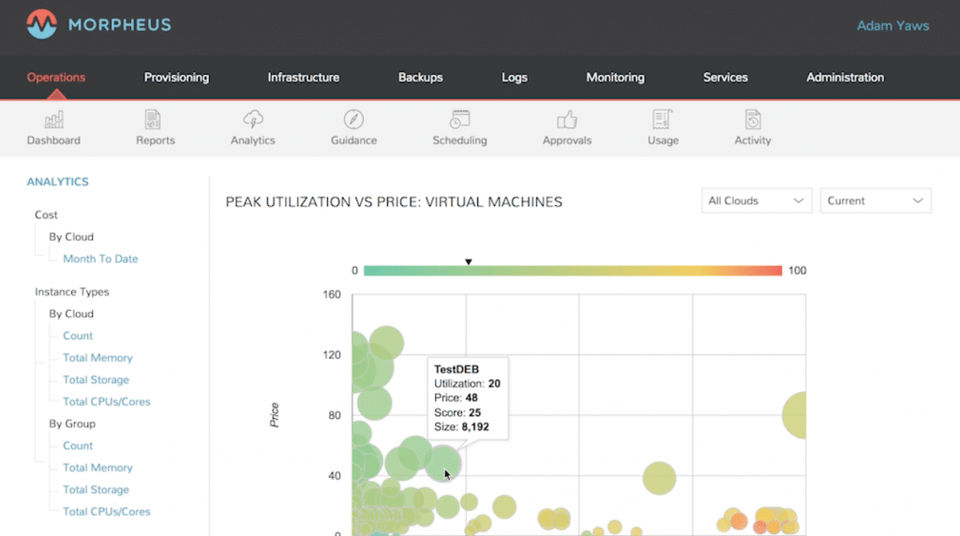This screenshot has height=536, width=960.
Task: Open the Month To Date link
Action: point(100,259)
